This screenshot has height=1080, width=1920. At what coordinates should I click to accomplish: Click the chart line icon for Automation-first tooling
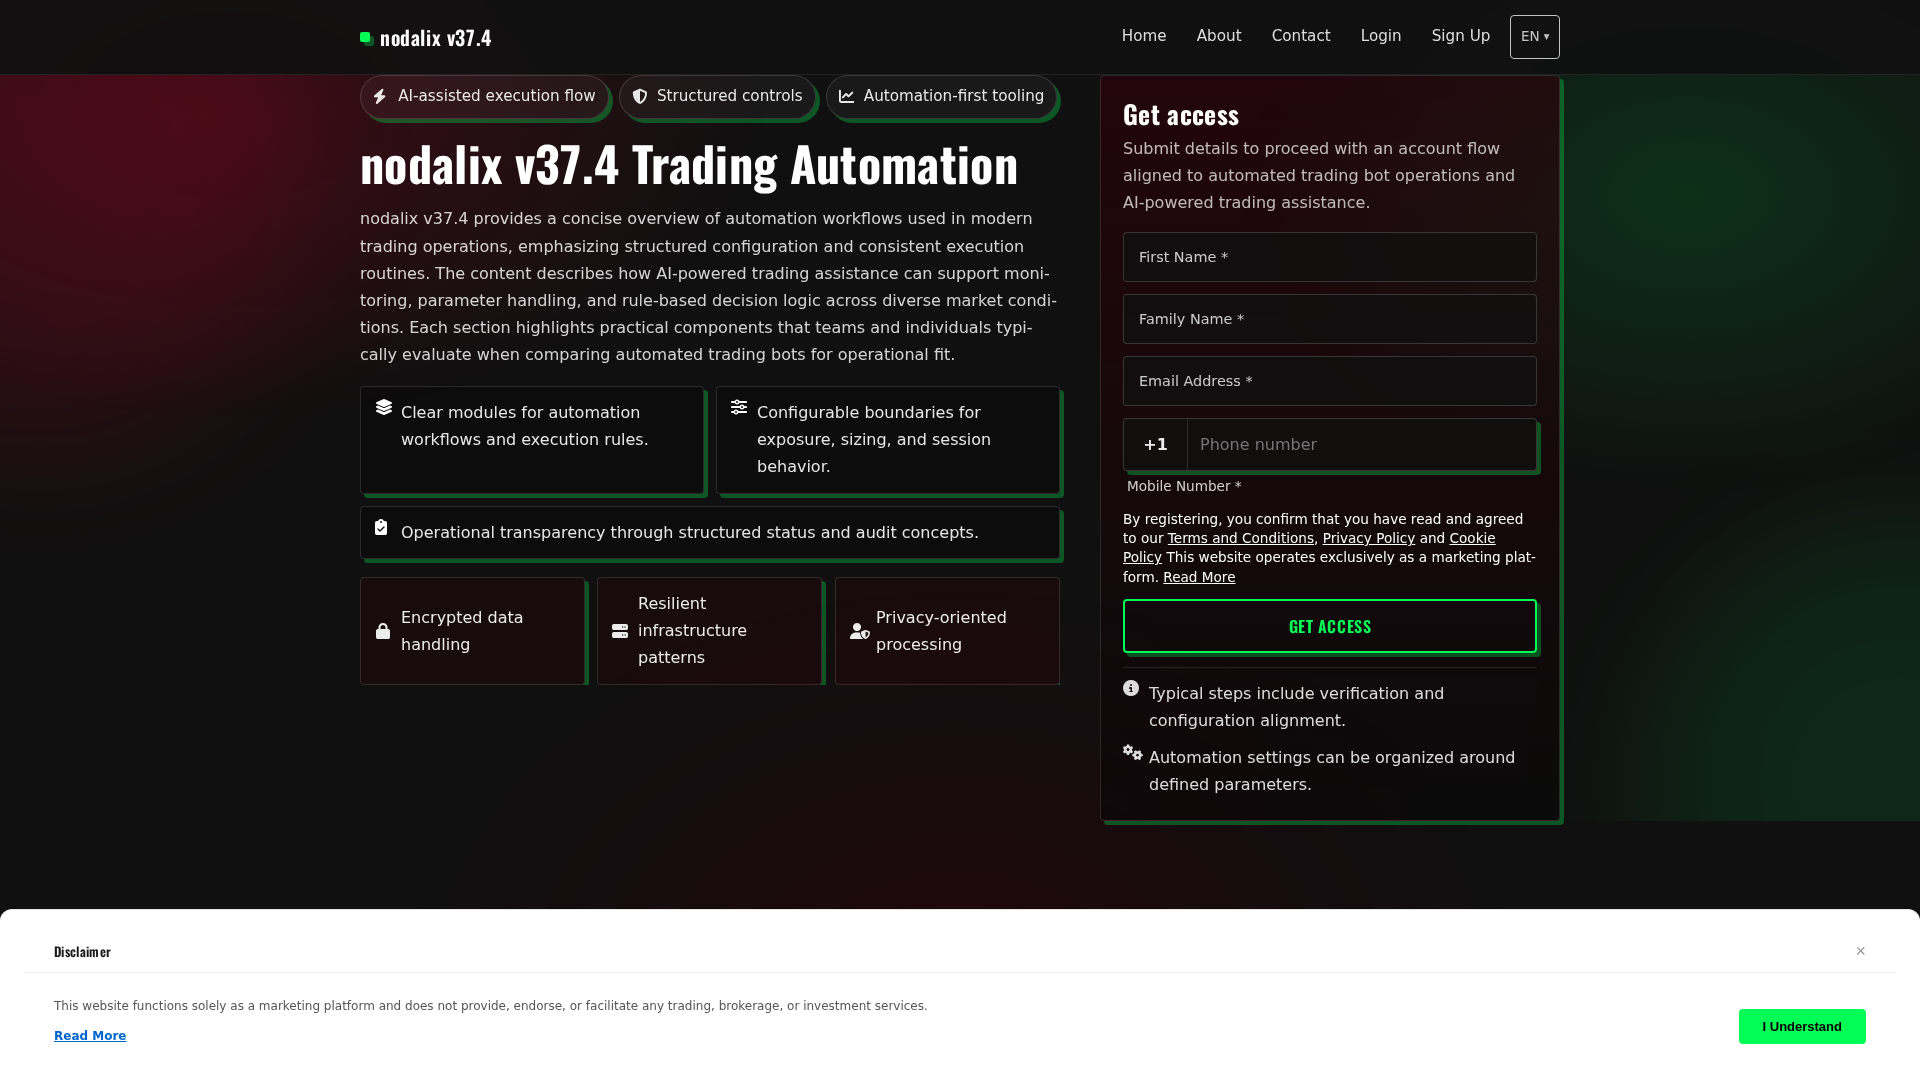click(847, 96)
